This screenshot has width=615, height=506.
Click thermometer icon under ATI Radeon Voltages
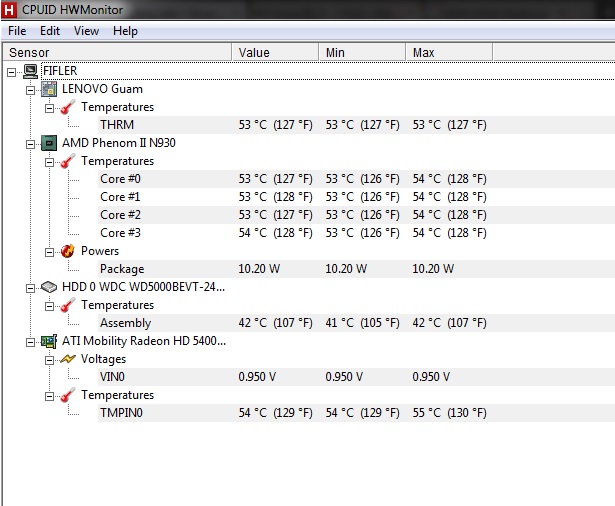68,395
